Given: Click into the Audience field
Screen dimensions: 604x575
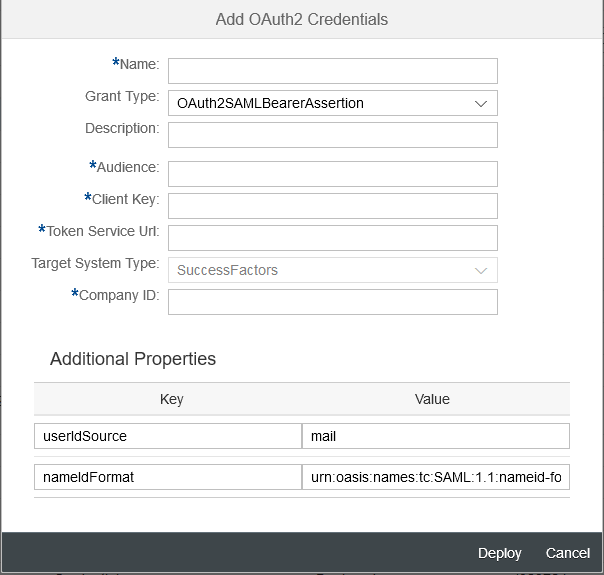Looking at the screenshot, I should [333, 174].
